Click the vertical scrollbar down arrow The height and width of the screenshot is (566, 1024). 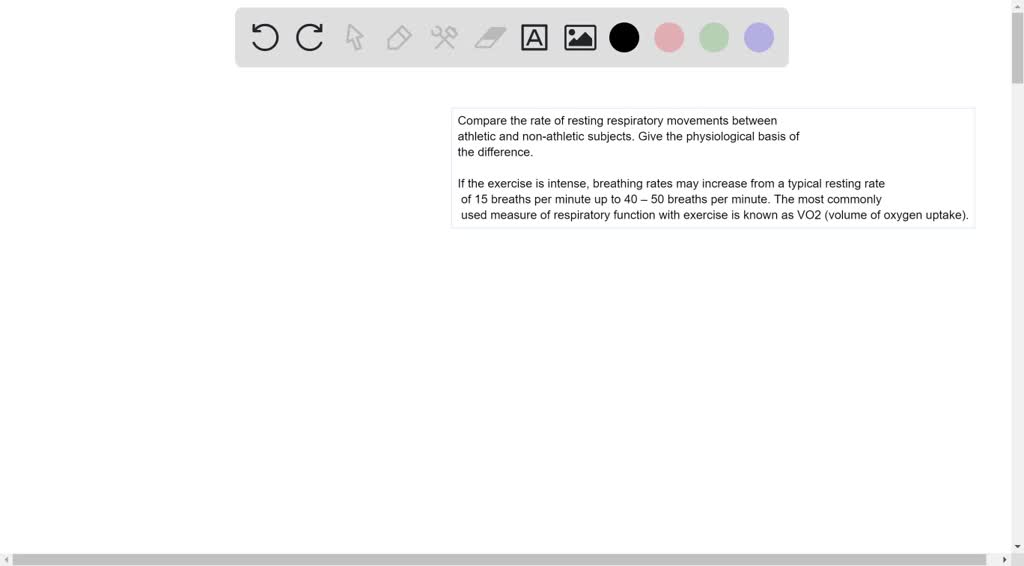[x=1017, y=545]
